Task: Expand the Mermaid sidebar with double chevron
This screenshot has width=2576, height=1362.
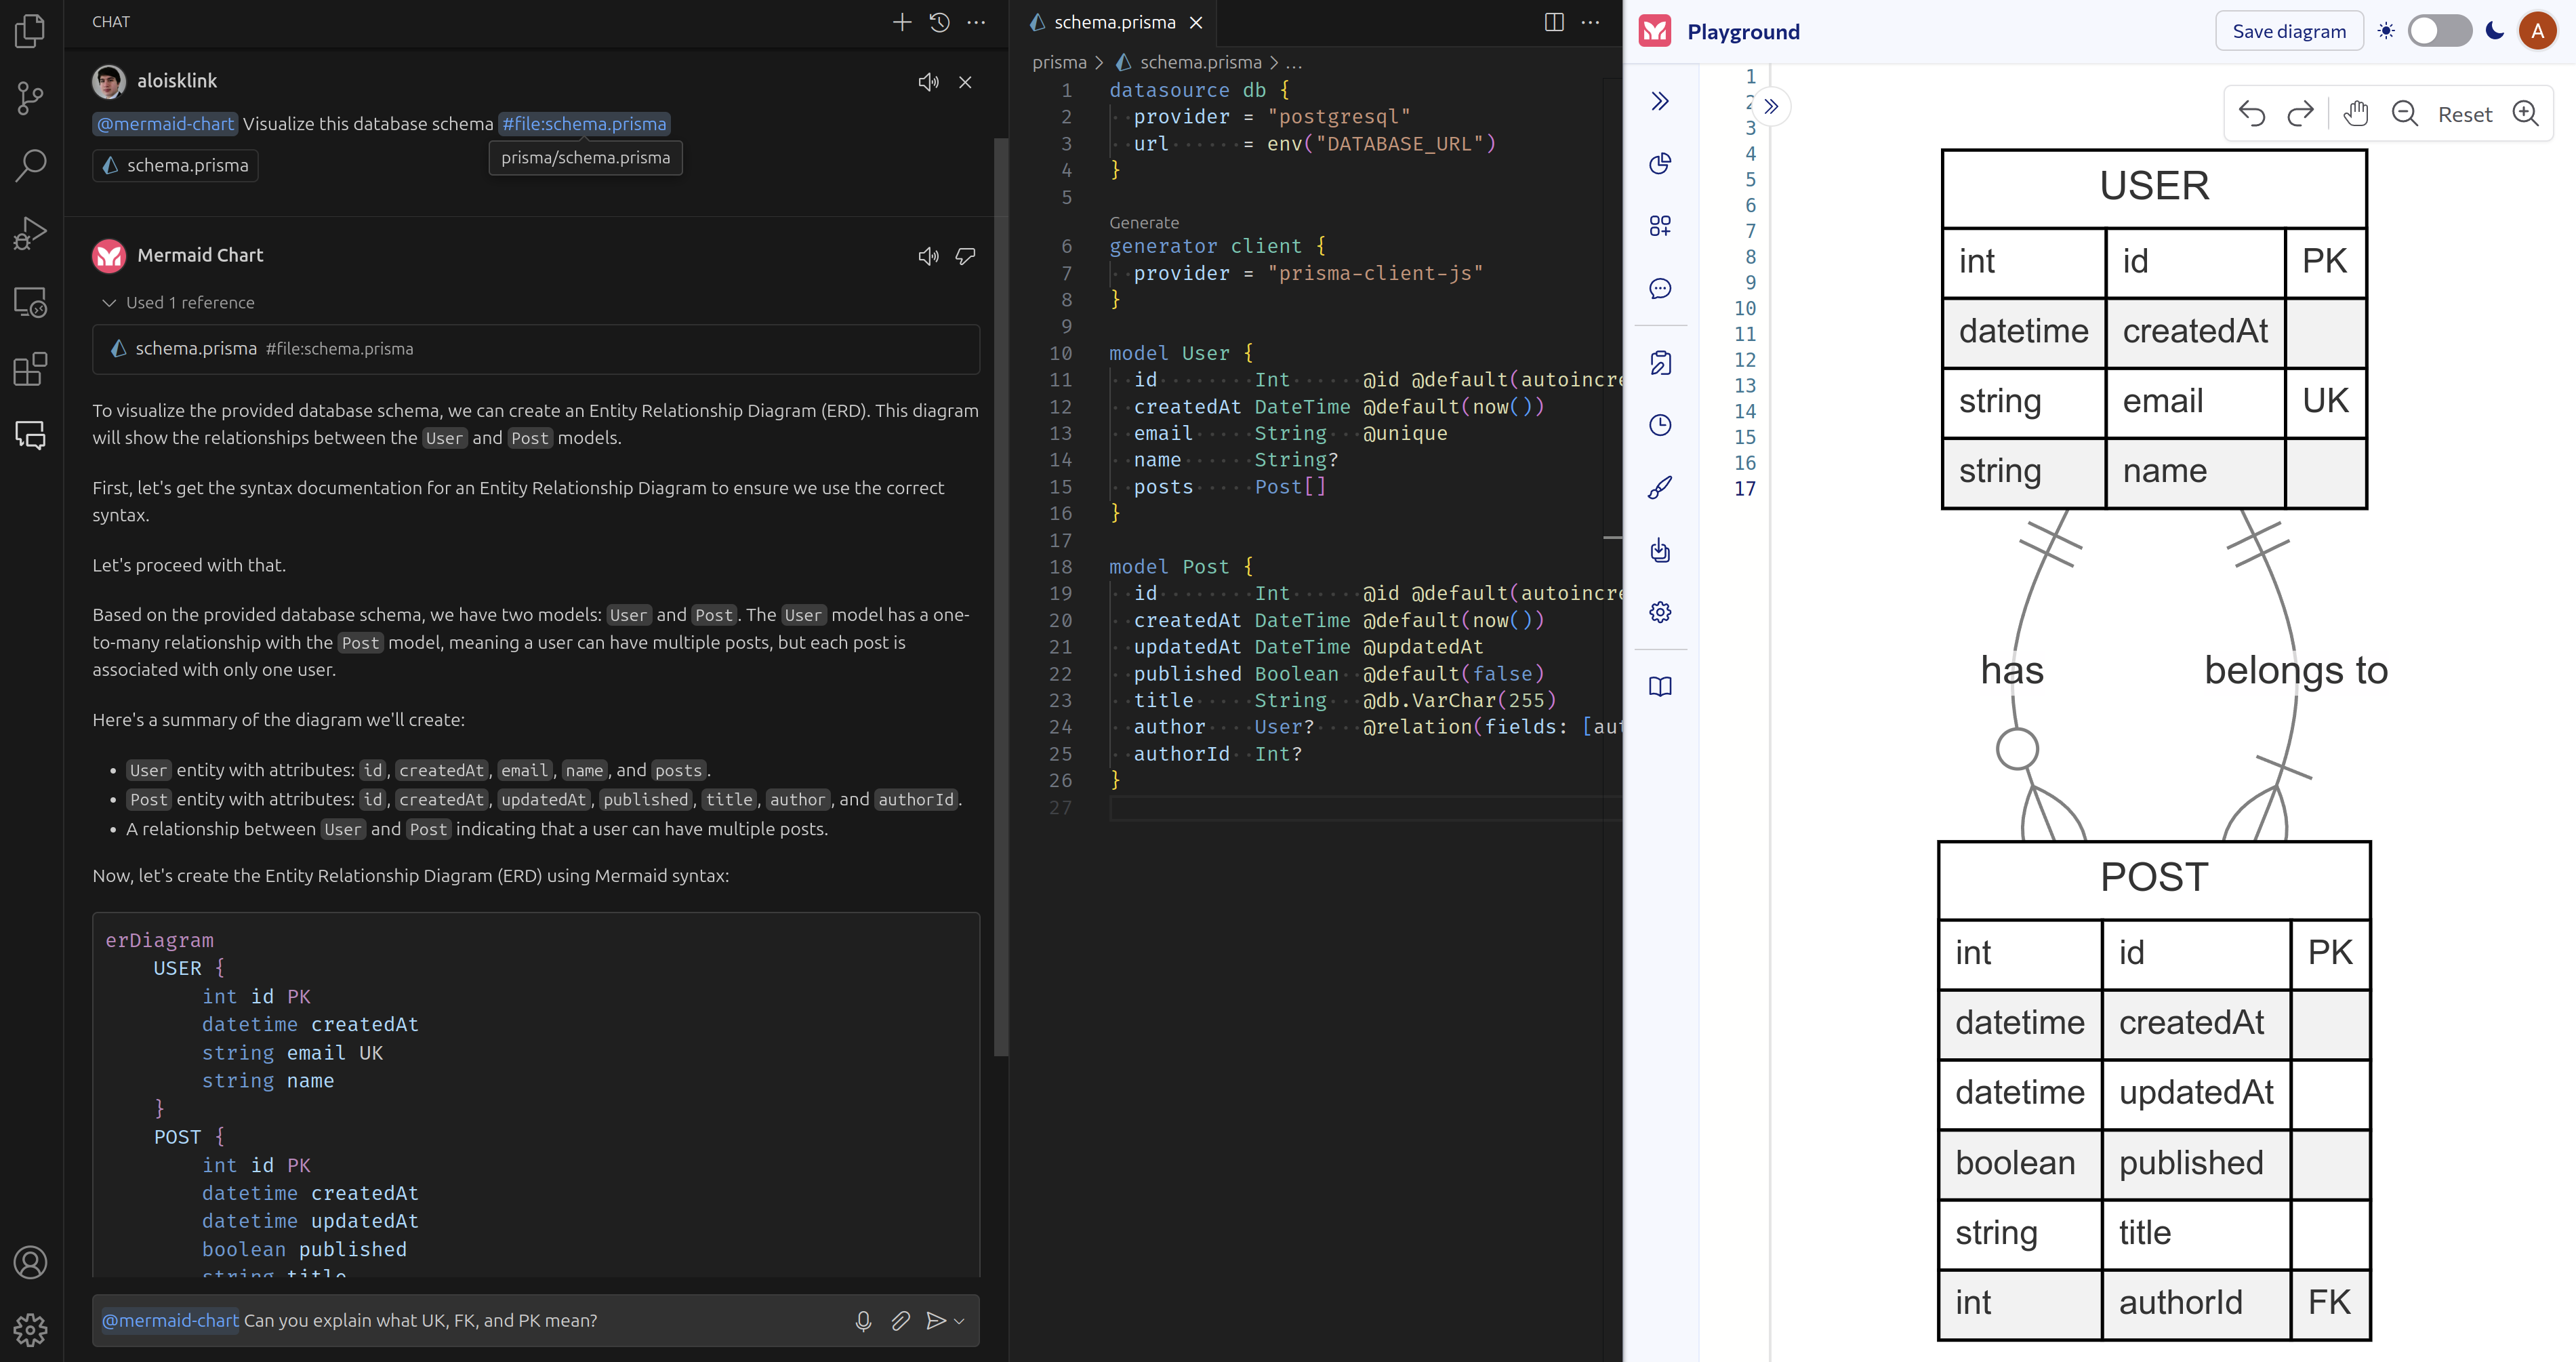Action: coord(1660,101)
